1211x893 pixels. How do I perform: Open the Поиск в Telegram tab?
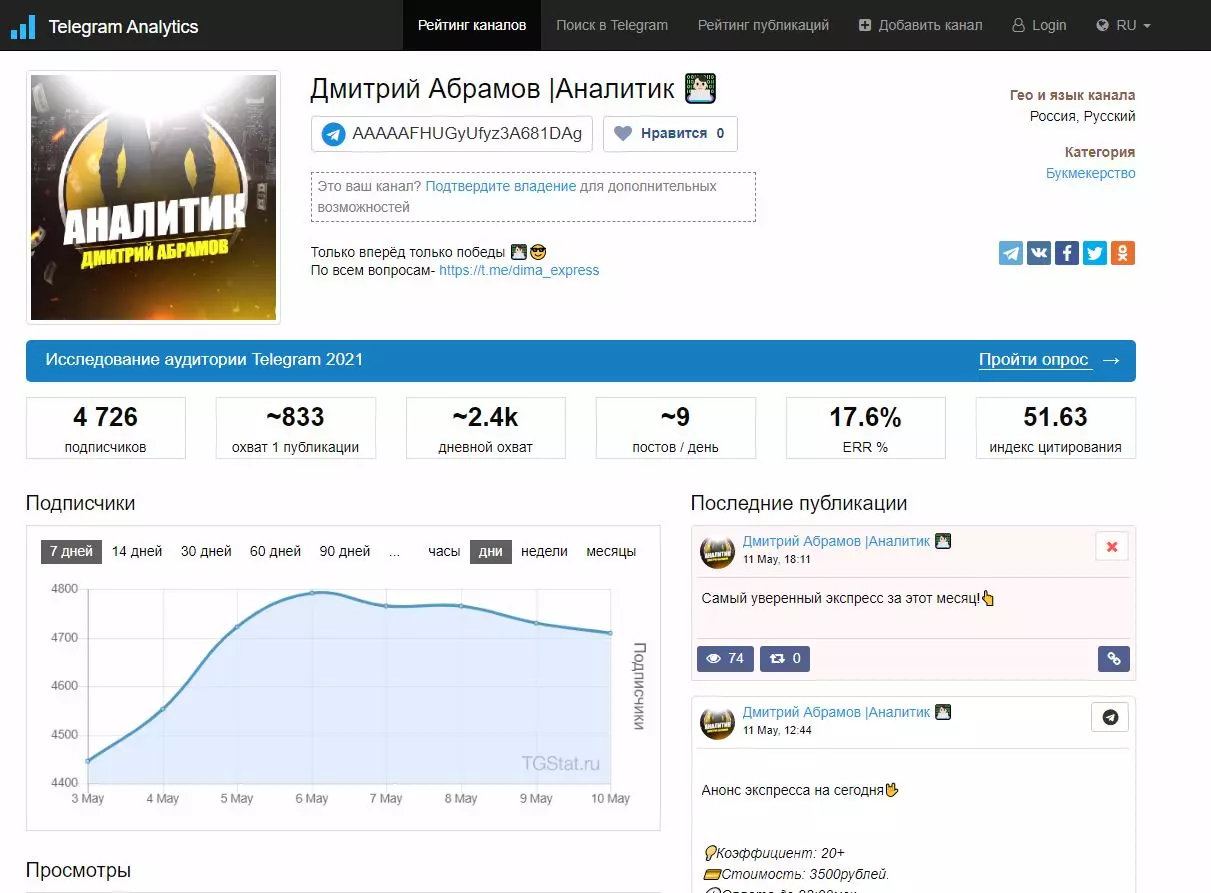tap(612, 25)
